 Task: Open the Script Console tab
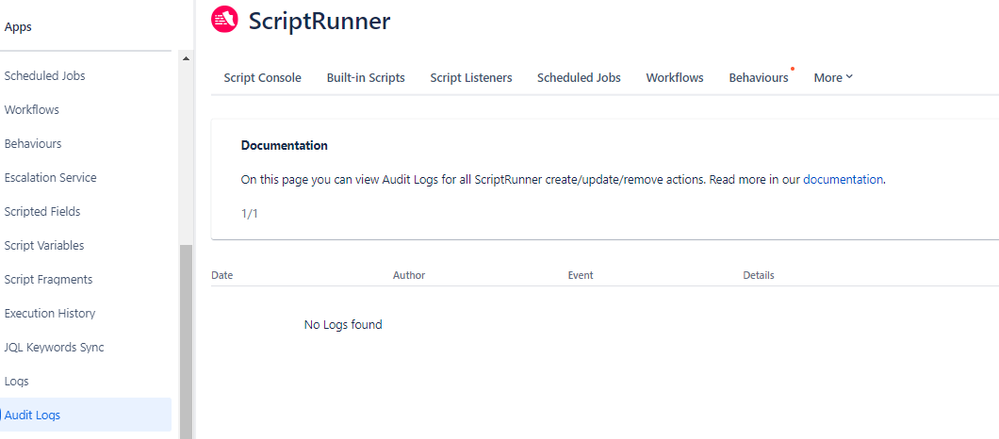(x=262, y=78)
